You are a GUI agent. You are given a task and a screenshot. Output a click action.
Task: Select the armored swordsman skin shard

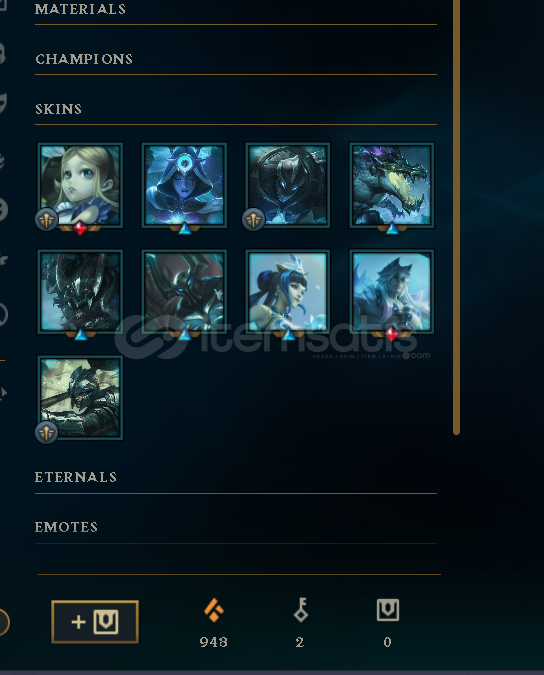click(80, 397)
